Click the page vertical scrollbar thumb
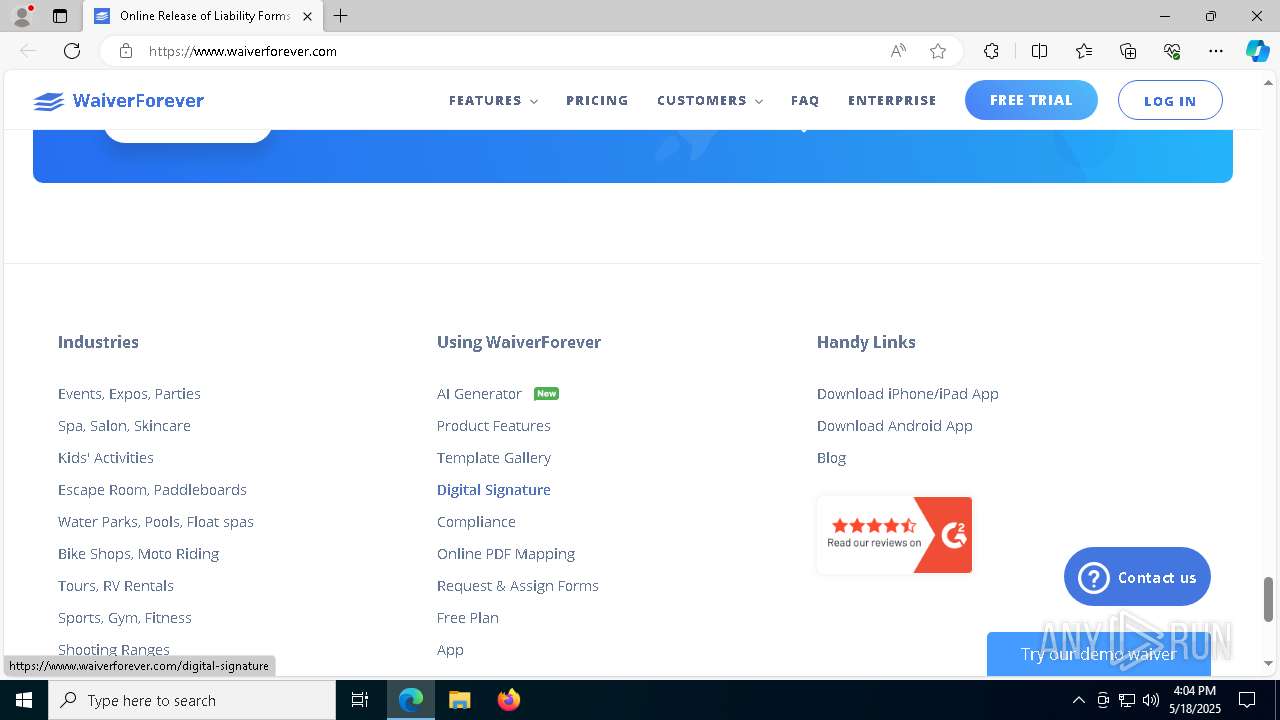The image size is (1280, 720). point(1268,599)
